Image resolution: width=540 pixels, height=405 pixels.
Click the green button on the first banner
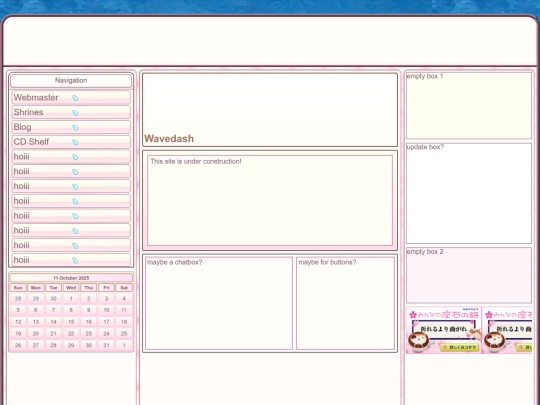459,347
